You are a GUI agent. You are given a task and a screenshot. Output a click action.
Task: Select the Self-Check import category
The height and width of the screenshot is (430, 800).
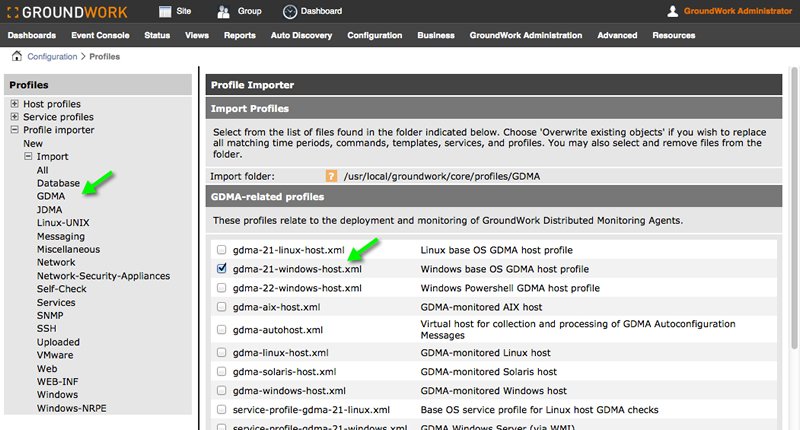(61, 289)
